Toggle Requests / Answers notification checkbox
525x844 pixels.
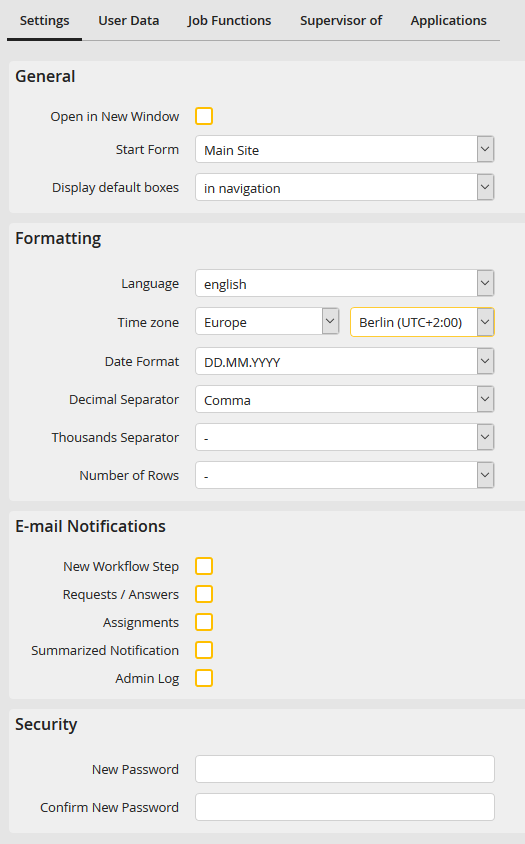pos(204,594)
